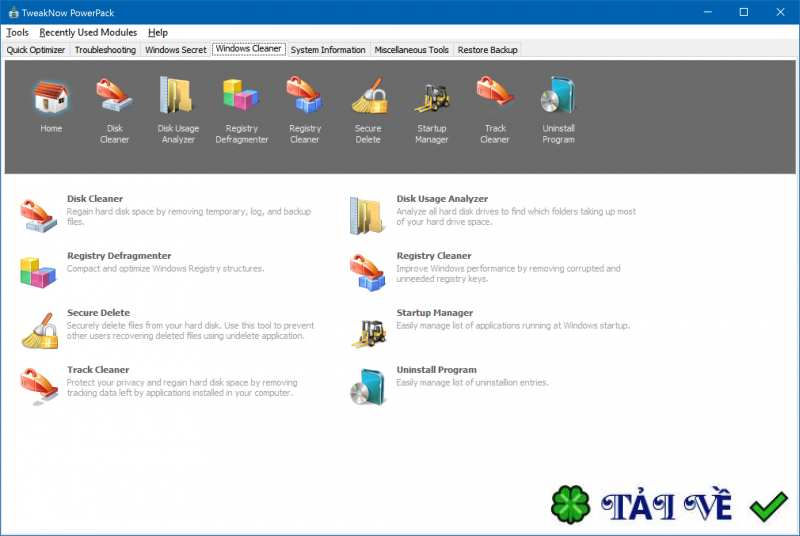Click Registry Defragmenter colored cubes icon in list

pyautogui.click(x=38, y=272)
